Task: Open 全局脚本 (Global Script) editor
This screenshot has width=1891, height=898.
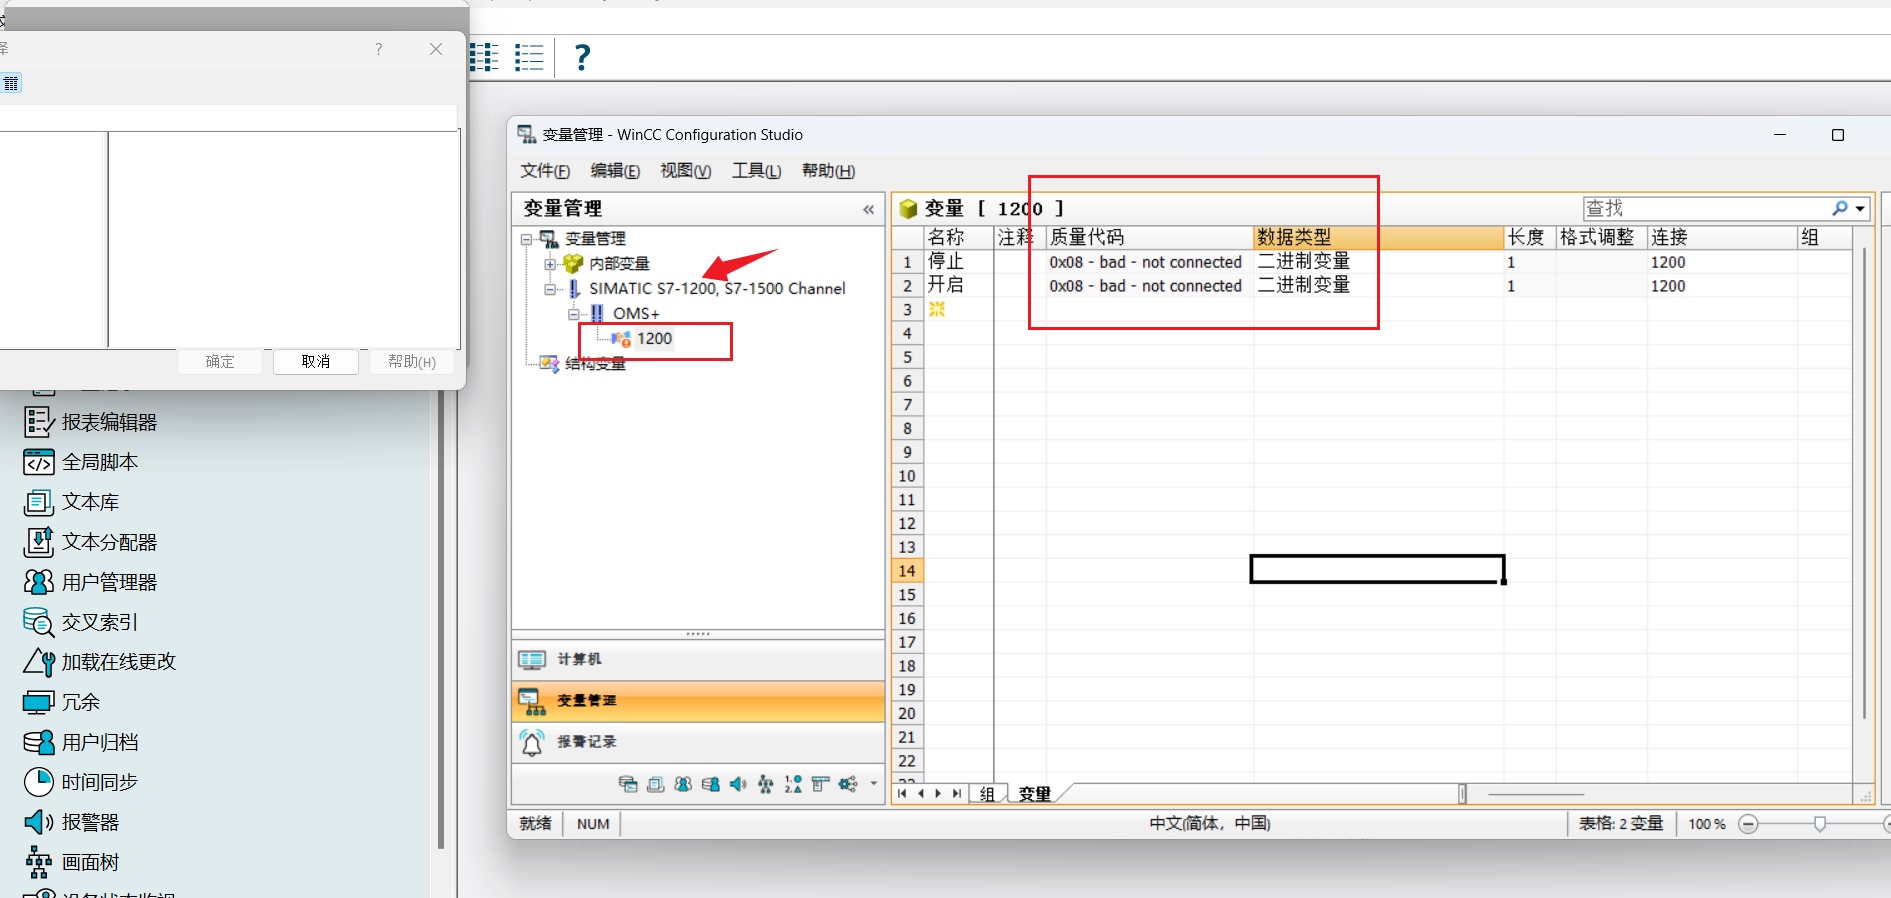Action: [x=99, y=462]
